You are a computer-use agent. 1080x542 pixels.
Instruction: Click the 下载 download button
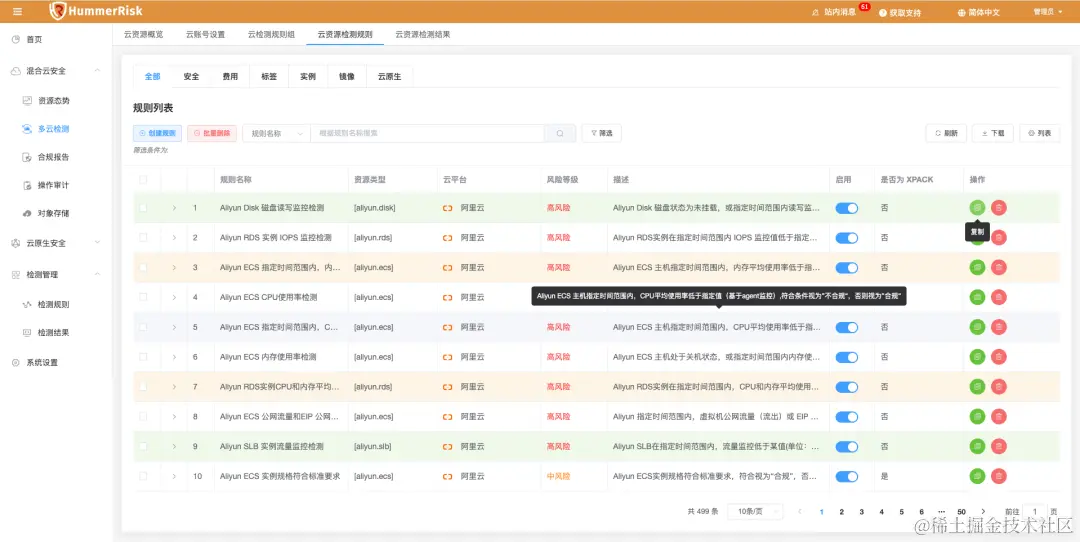pyautogui.click(x=993, y=134)
